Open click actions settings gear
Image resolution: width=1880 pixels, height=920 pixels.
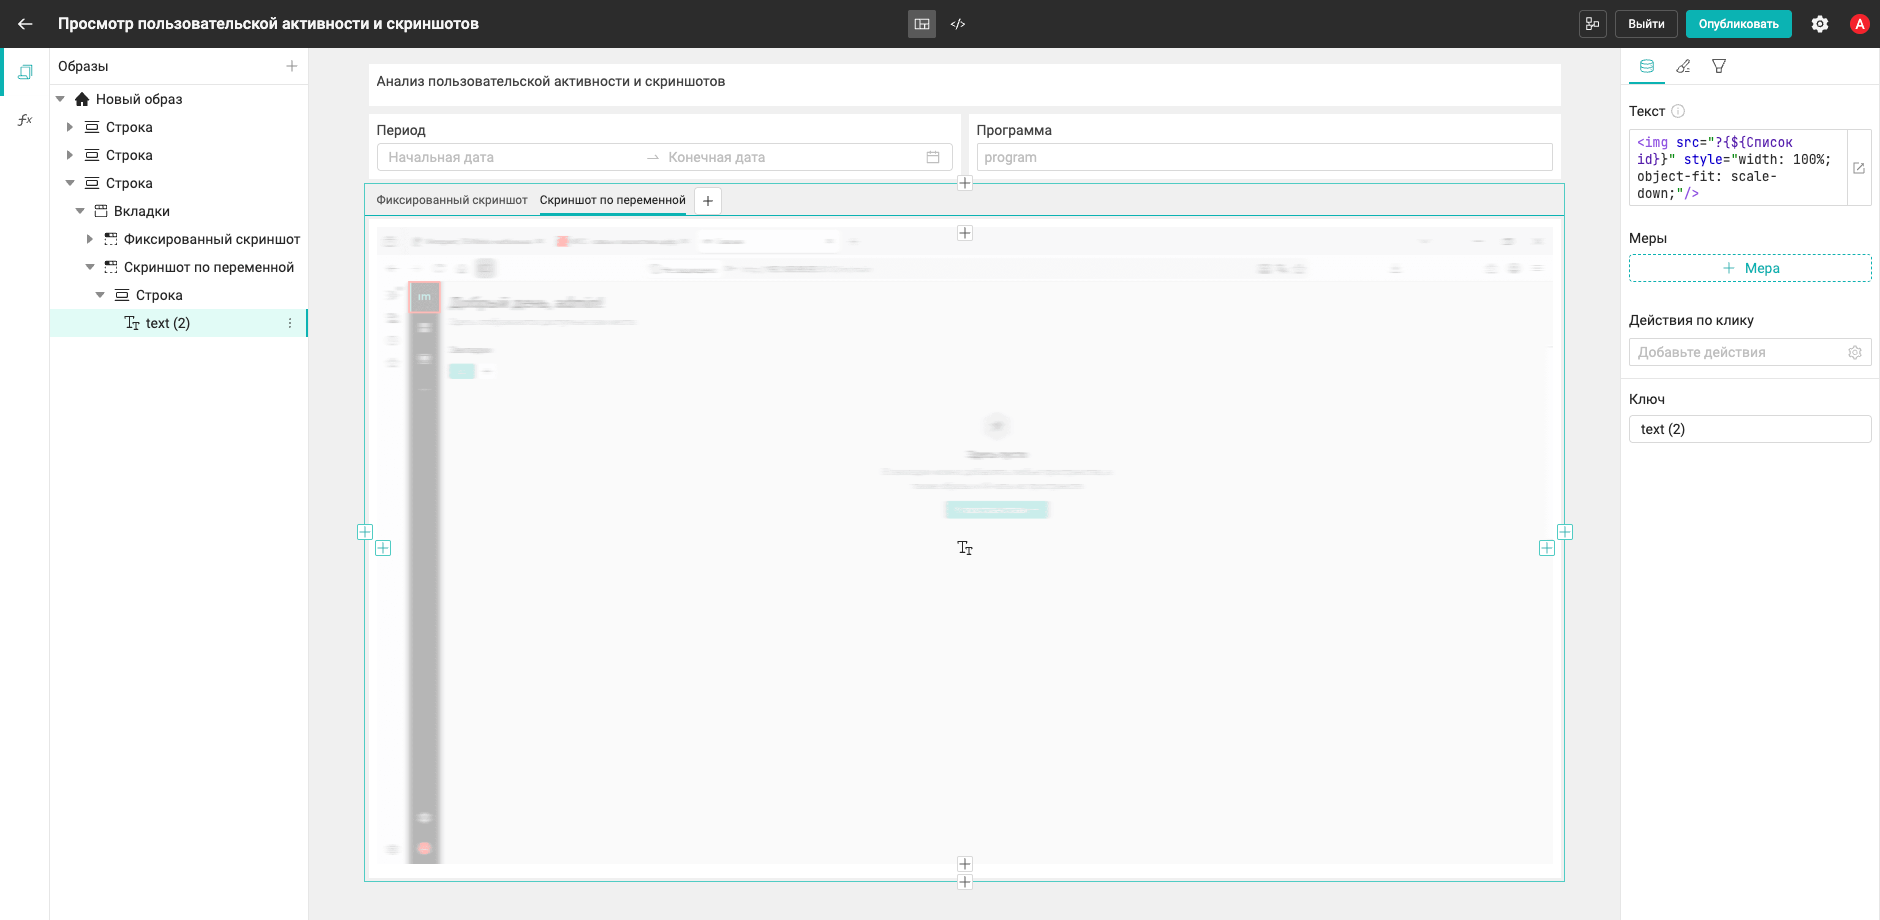(x=1855, y=352)
